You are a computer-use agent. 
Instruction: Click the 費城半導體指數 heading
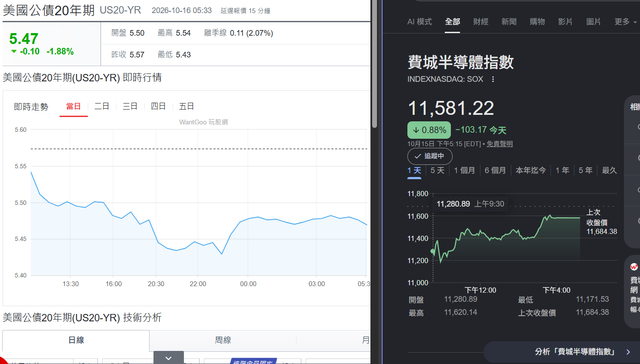[x=460, y=62]
